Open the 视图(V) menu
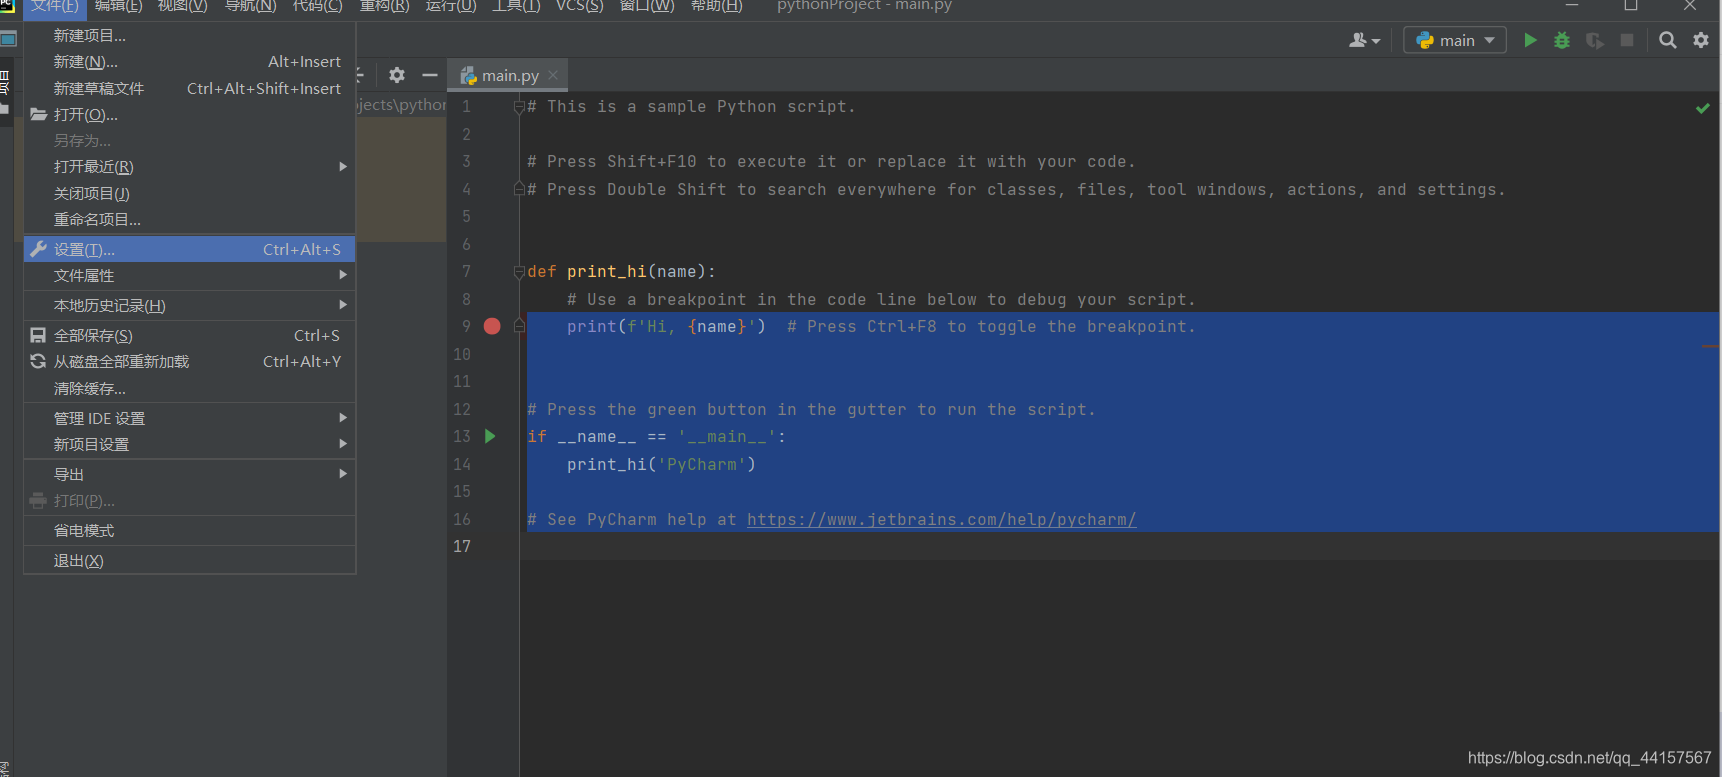1722x777 pixels. (x=182, y=6)
